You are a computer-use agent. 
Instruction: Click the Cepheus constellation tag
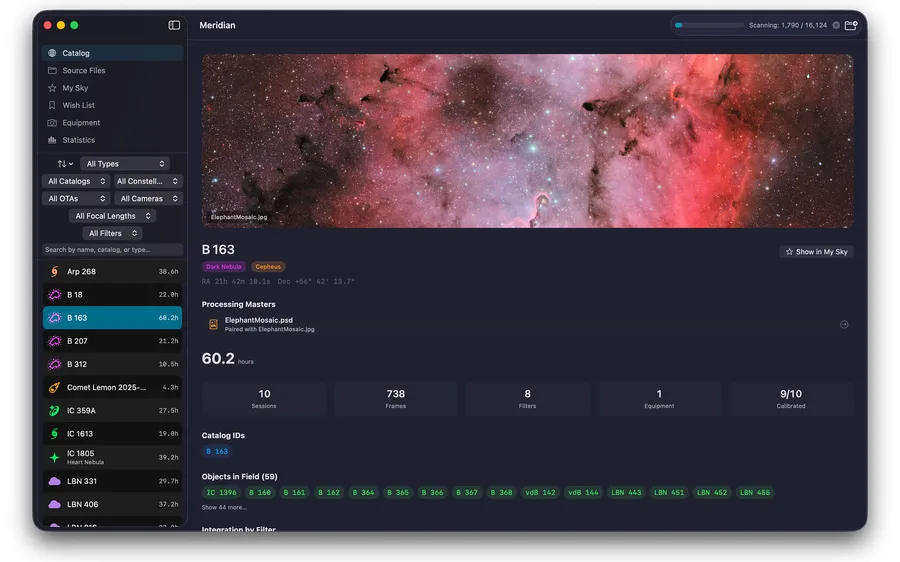(x=268, y=266)
